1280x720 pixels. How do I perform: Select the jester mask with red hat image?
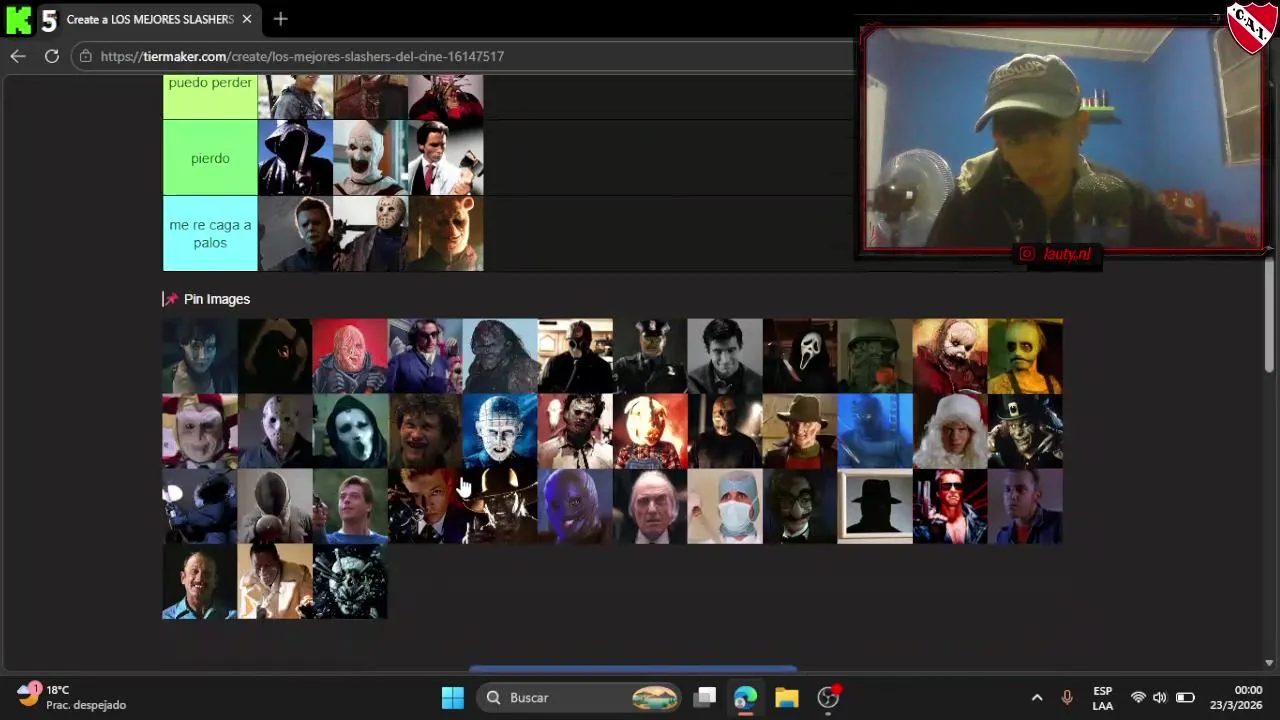(x=200, y=431)
